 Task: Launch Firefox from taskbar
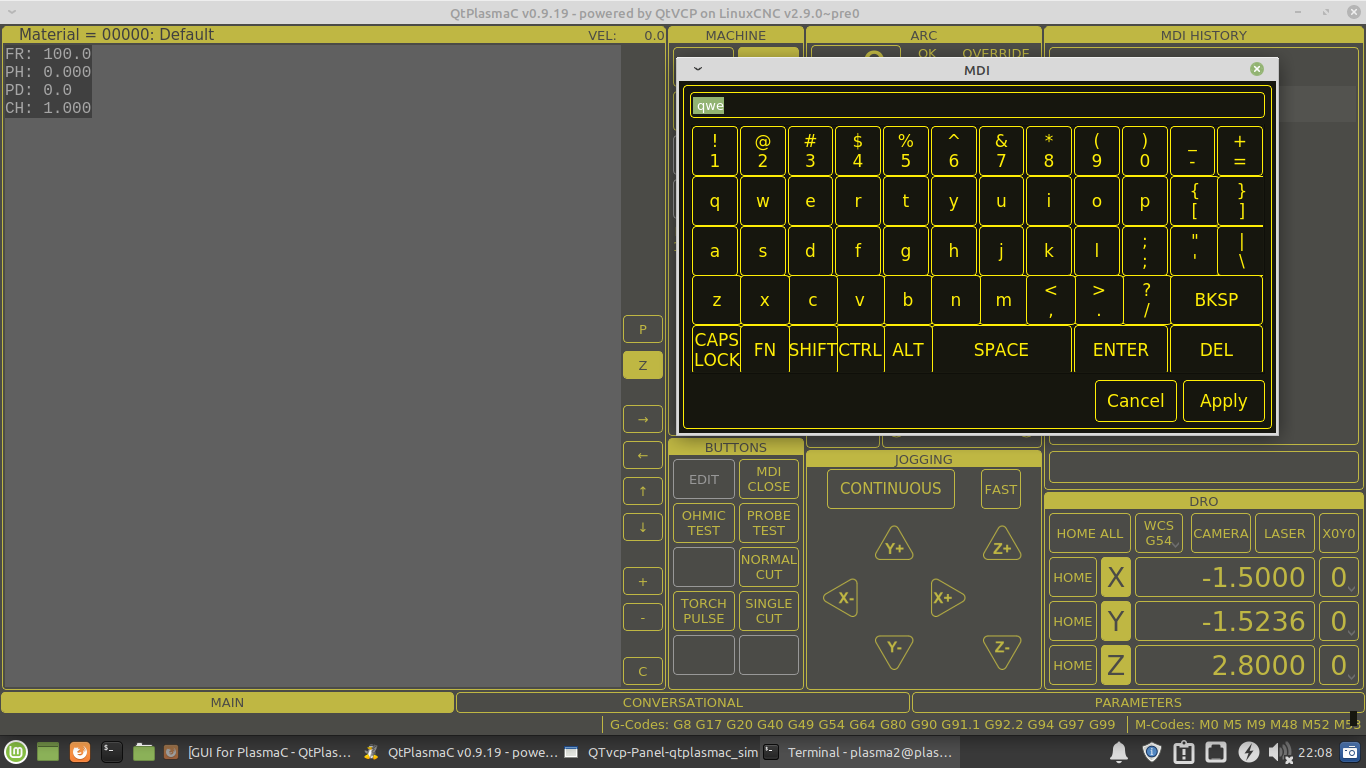(80, 752)
